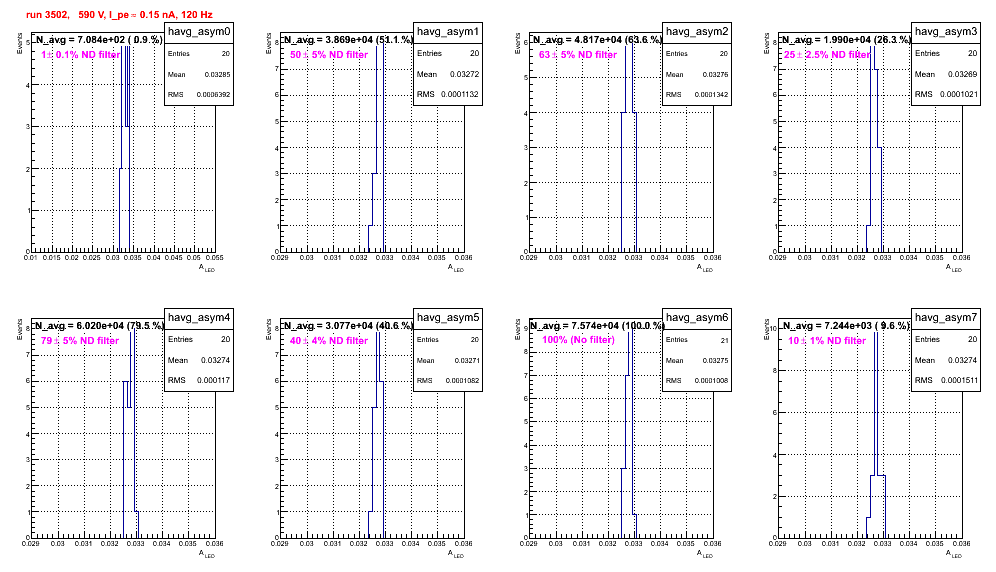
Task: Click Mean 0.03276 in havg_asym2 stats box
Action: pos(697,74)
